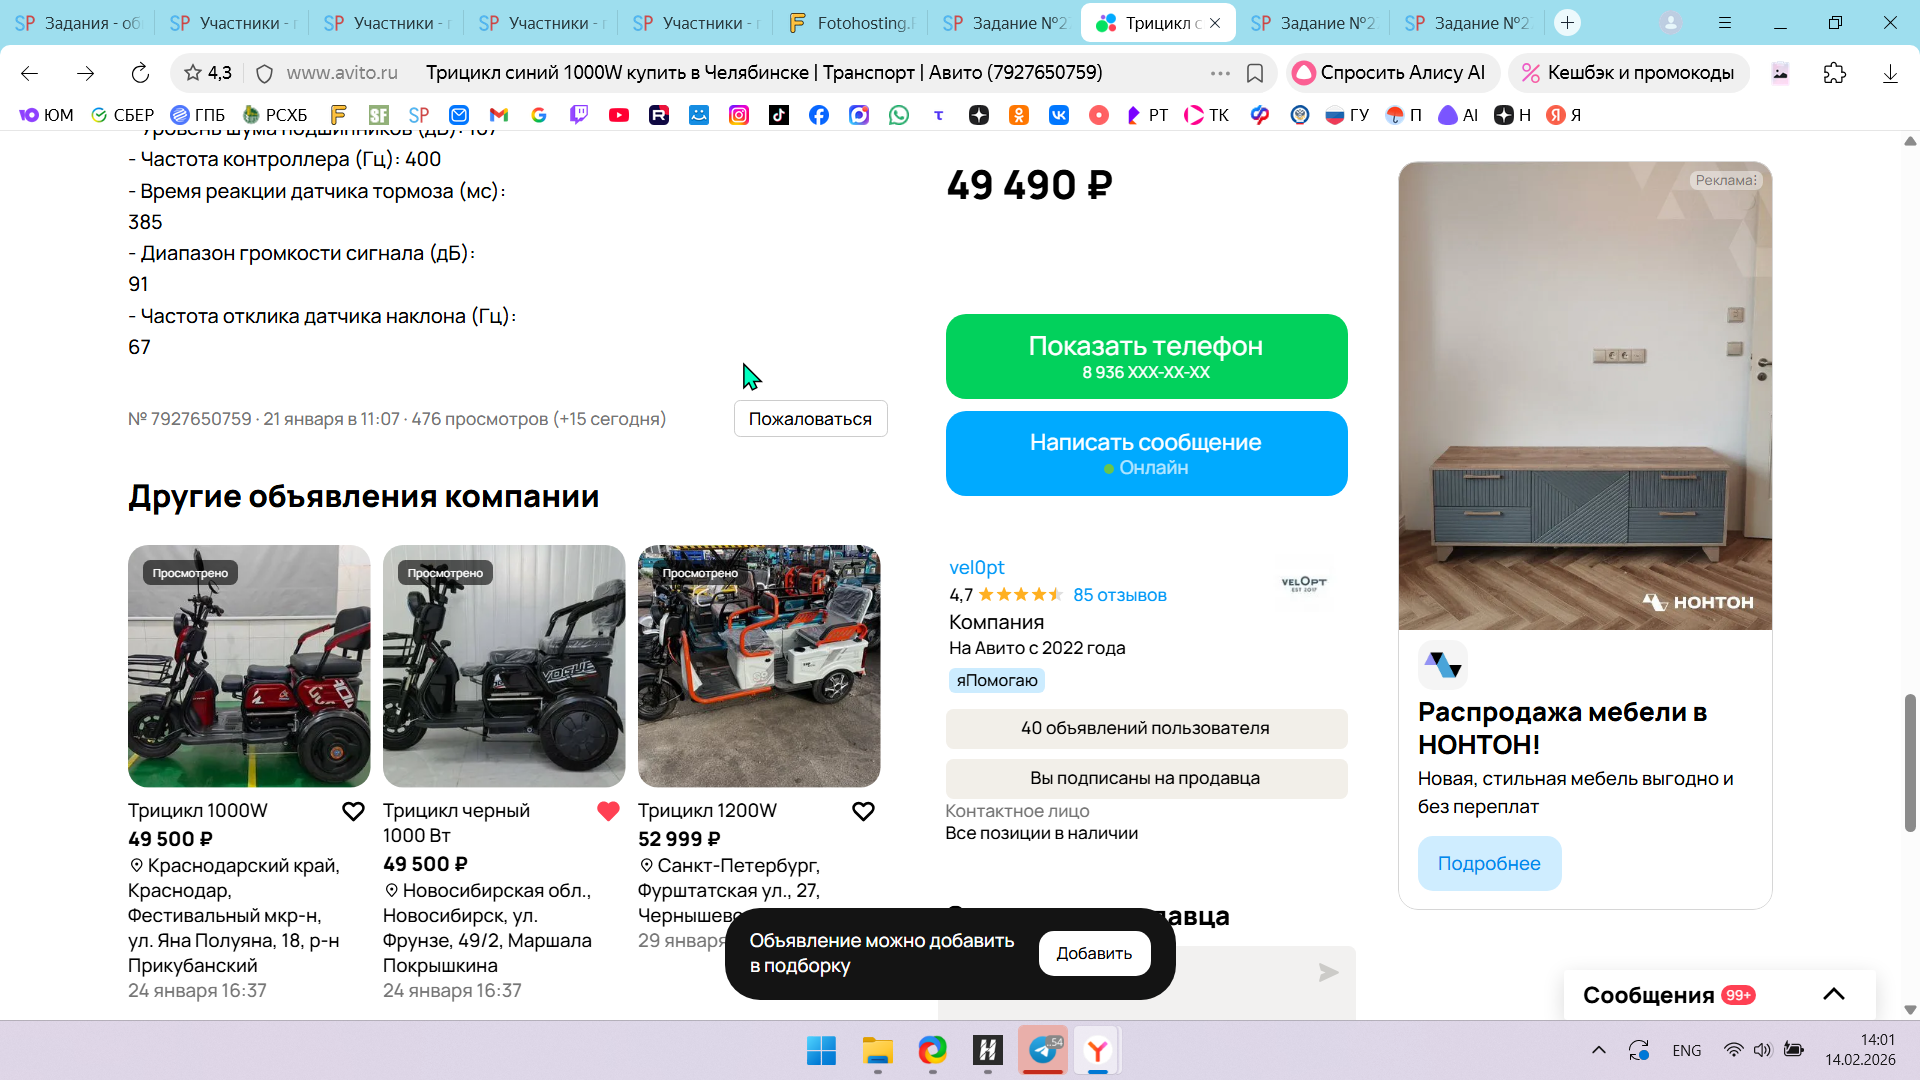Open three-dots menu in address bar
Screen dimensions: 1920x1080
tap(1220, 73)
